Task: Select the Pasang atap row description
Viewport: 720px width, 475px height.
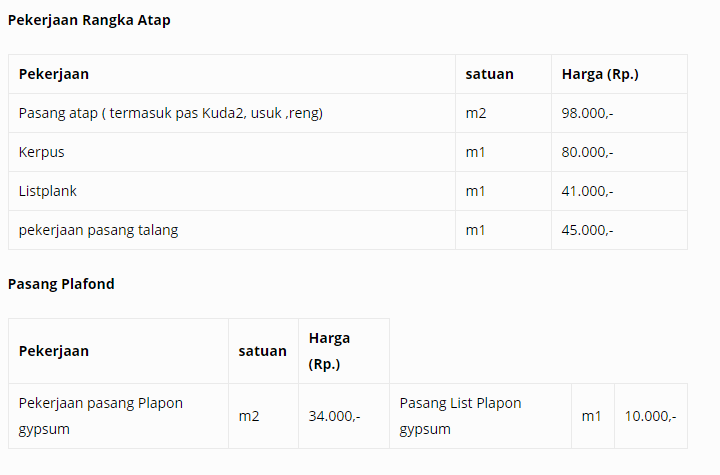Action: click(x=171, y=113)
